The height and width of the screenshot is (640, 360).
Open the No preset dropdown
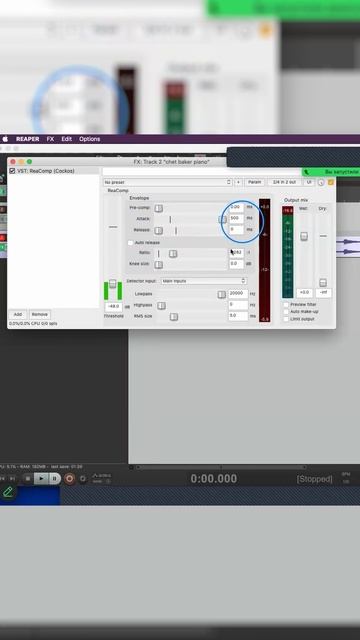click(167, 182)
